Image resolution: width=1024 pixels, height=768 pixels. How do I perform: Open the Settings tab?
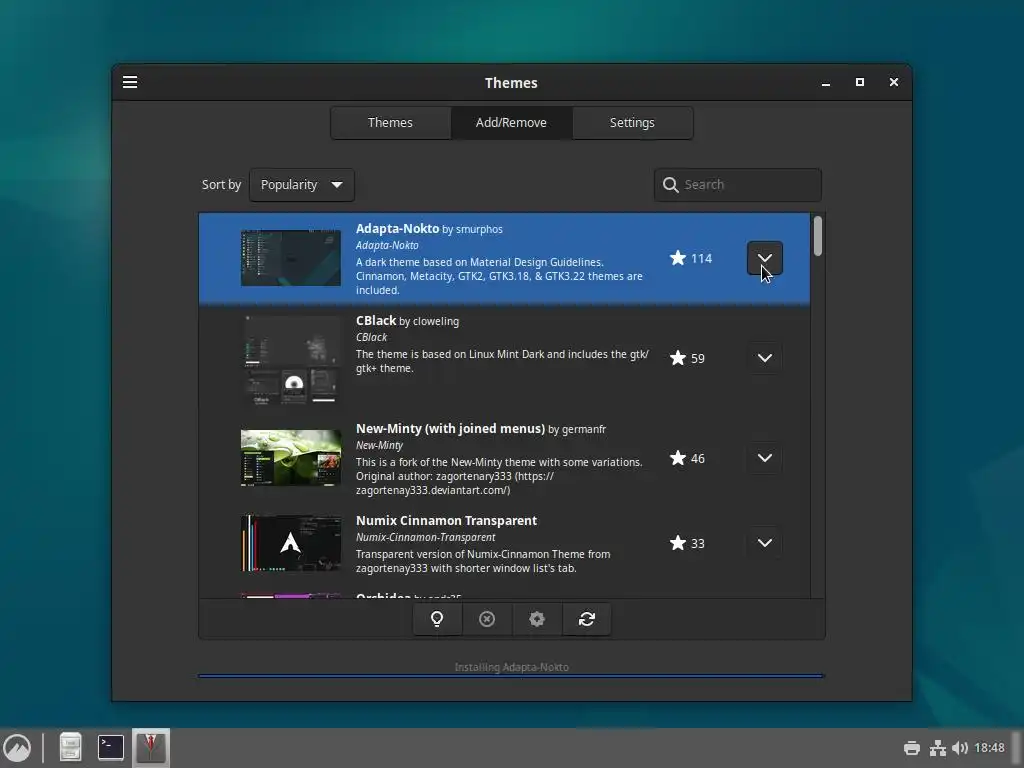pos(632,123)
